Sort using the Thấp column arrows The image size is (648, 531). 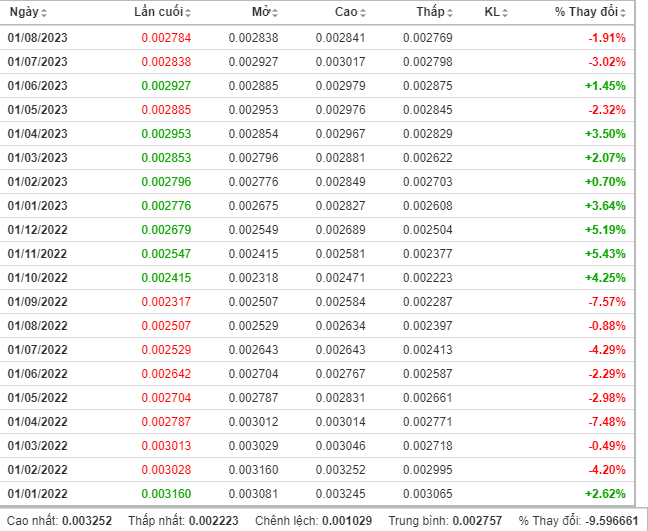pyautogui.click(x=449, y=12)
